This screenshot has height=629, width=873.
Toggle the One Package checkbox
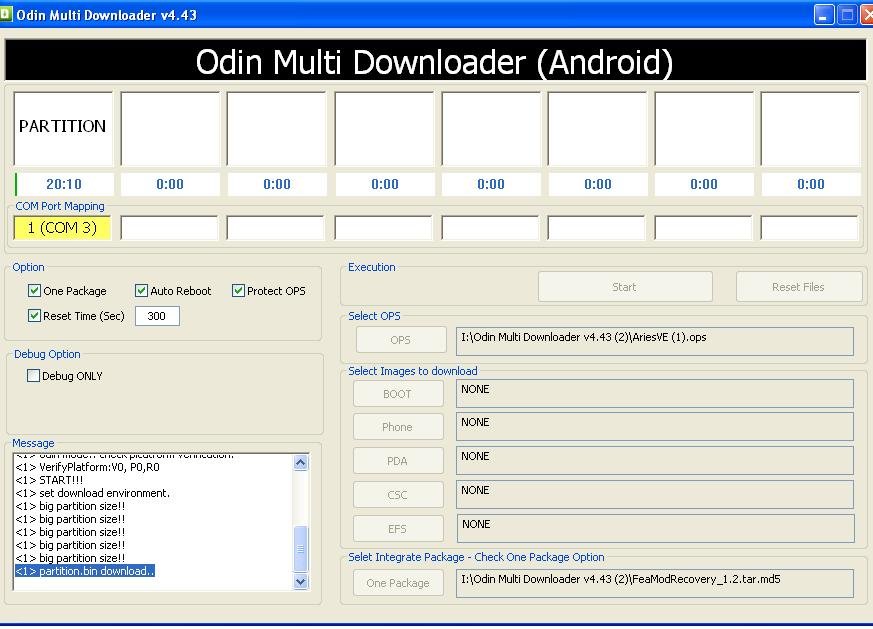[x=34, y=291]
